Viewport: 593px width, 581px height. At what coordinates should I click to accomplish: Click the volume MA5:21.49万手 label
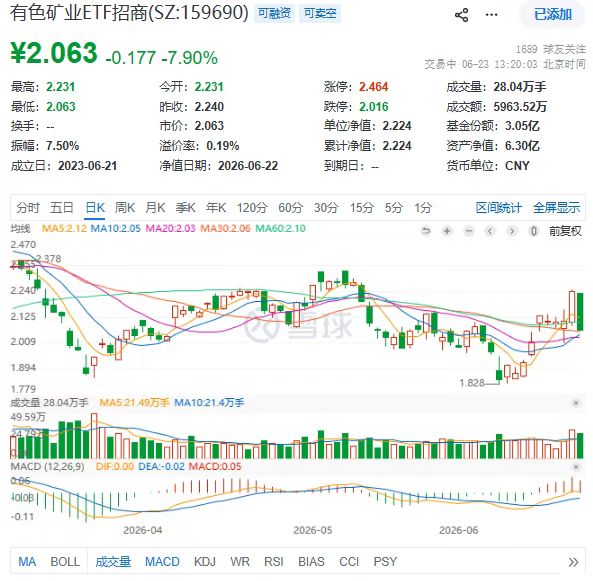click(134, 403)
